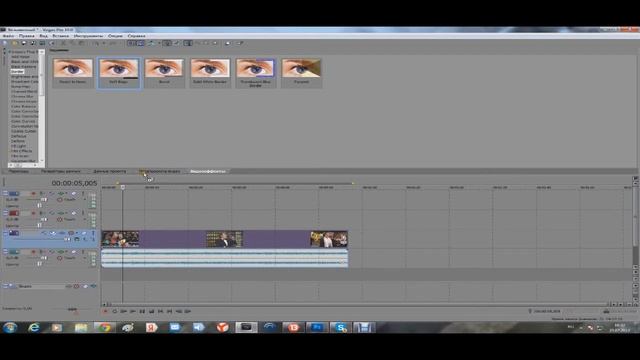Toggle Auto Ripple in the toolbar

[151, 43]
